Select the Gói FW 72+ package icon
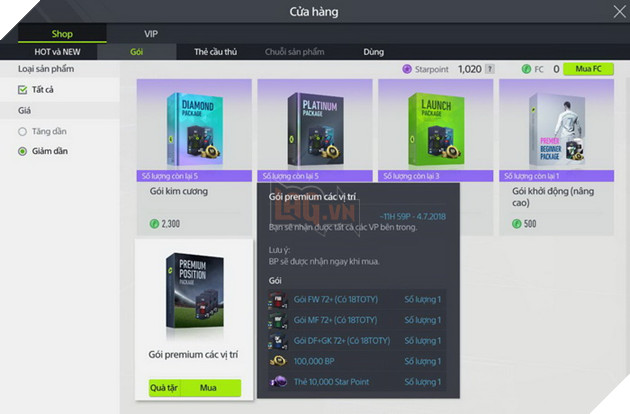This screenshot has width=630, height=414. (278, 299)
